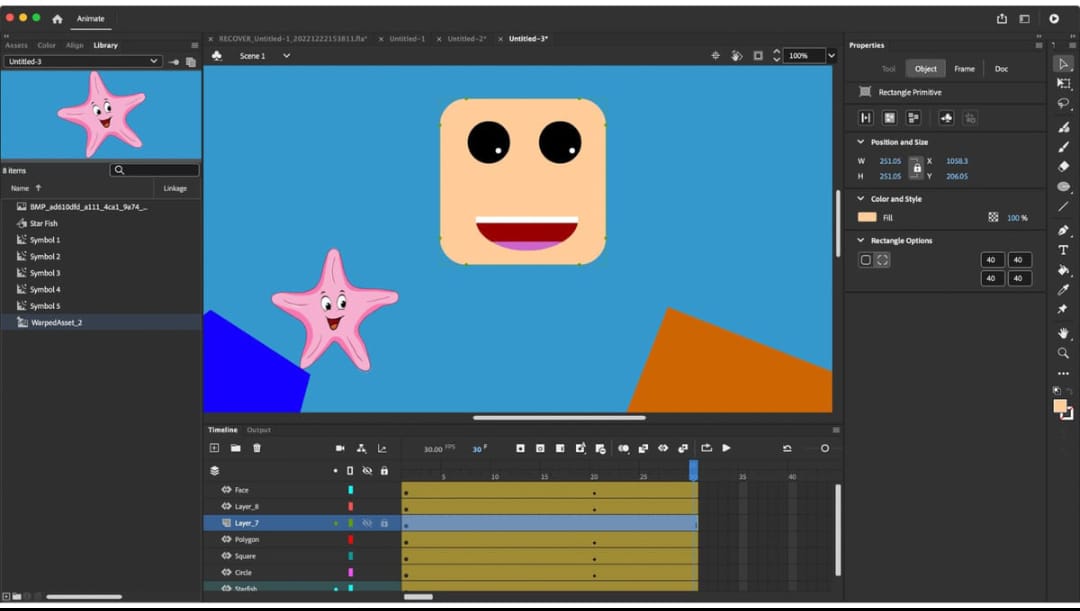Toggle Layer_7 visibility eye icon

[367, 523]
